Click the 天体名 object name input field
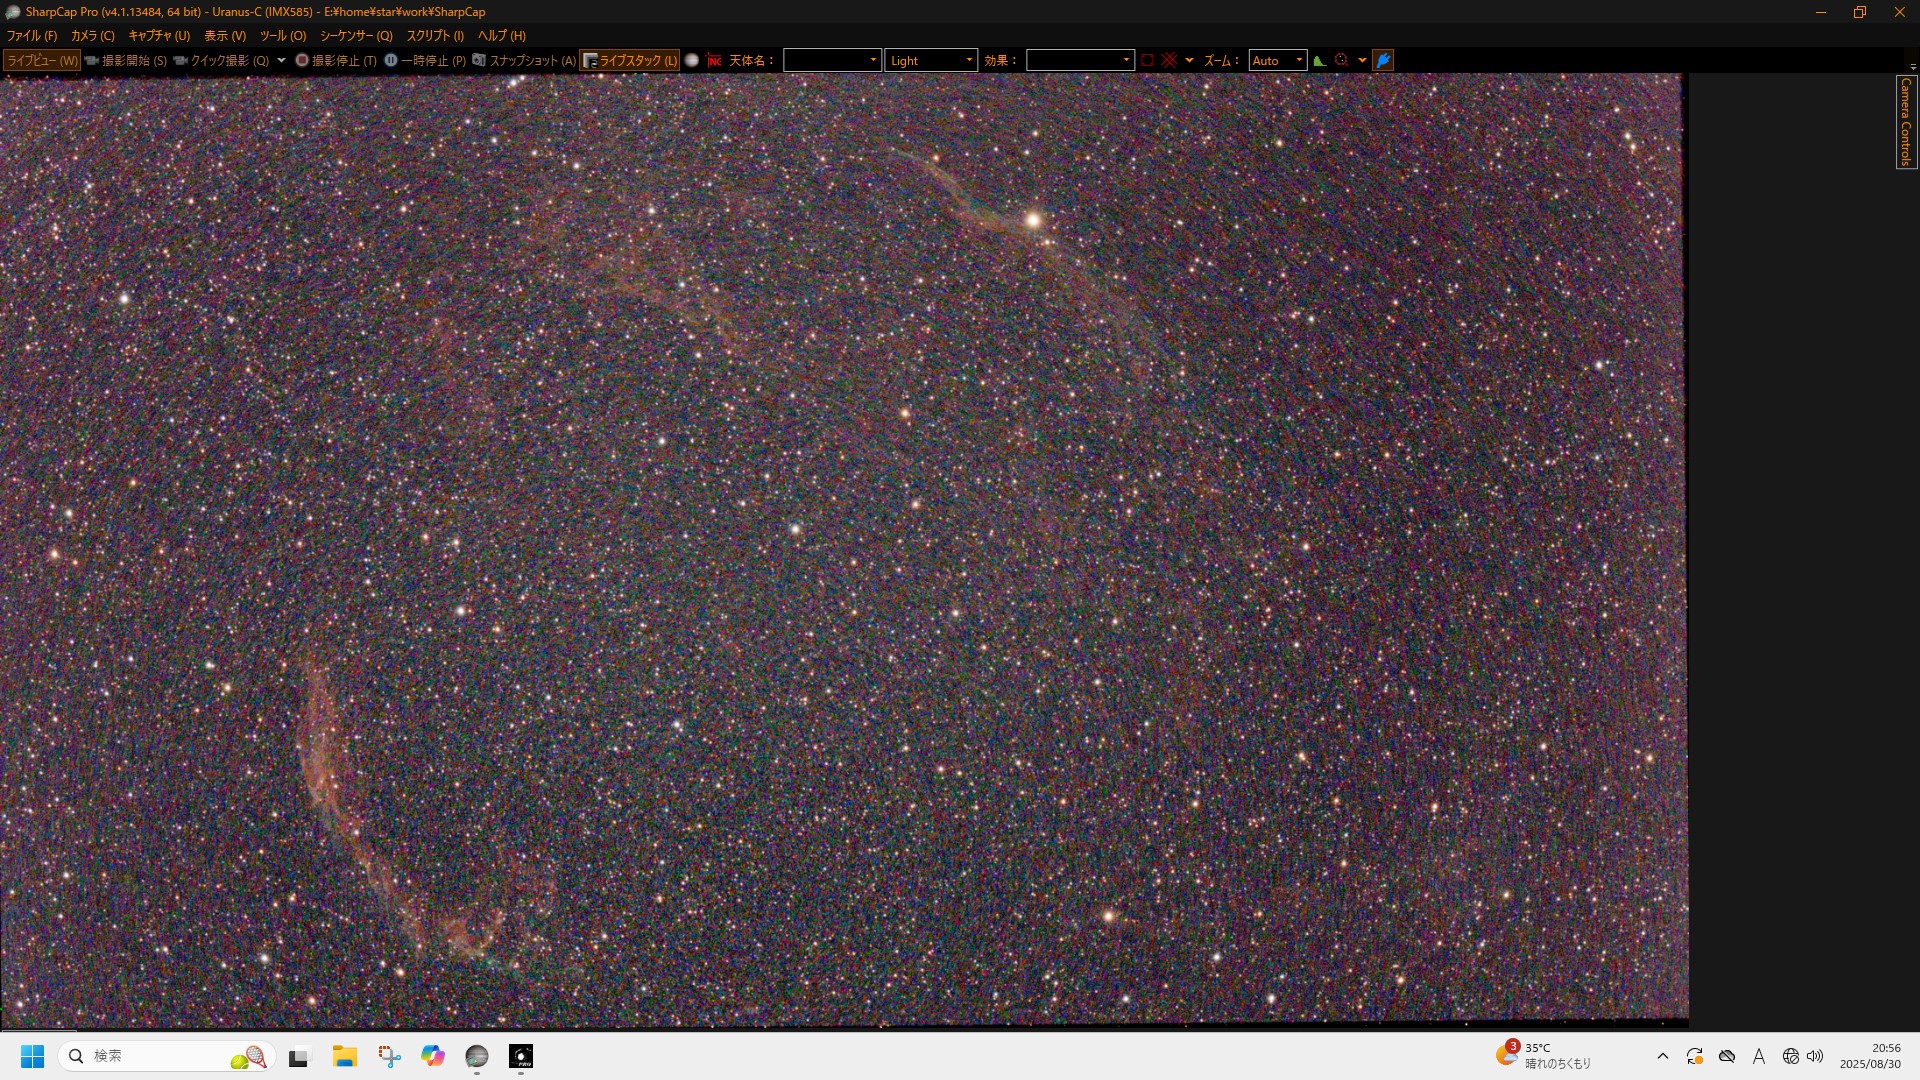1920x1080 pixels. [x=825, y=61]
